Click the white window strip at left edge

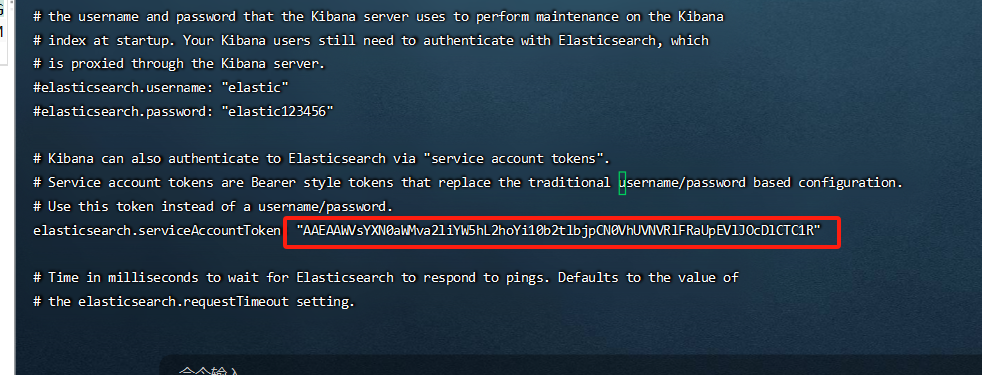coord(6,187)
